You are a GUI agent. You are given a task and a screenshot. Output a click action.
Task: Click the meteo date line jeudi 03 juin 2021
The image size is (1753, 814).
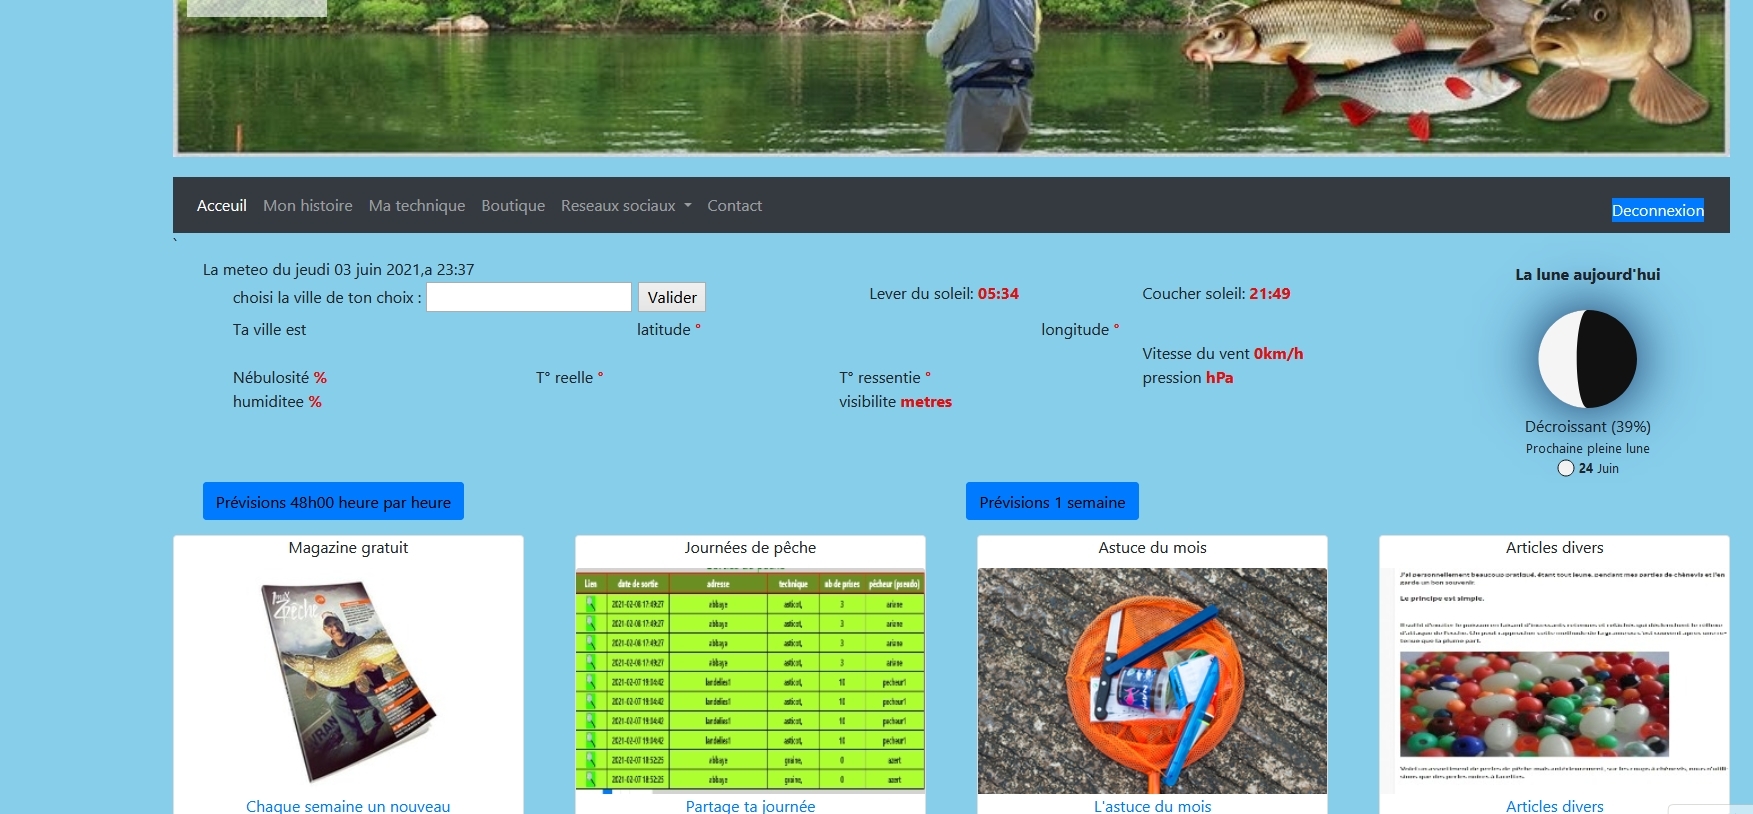coord(338,270)
